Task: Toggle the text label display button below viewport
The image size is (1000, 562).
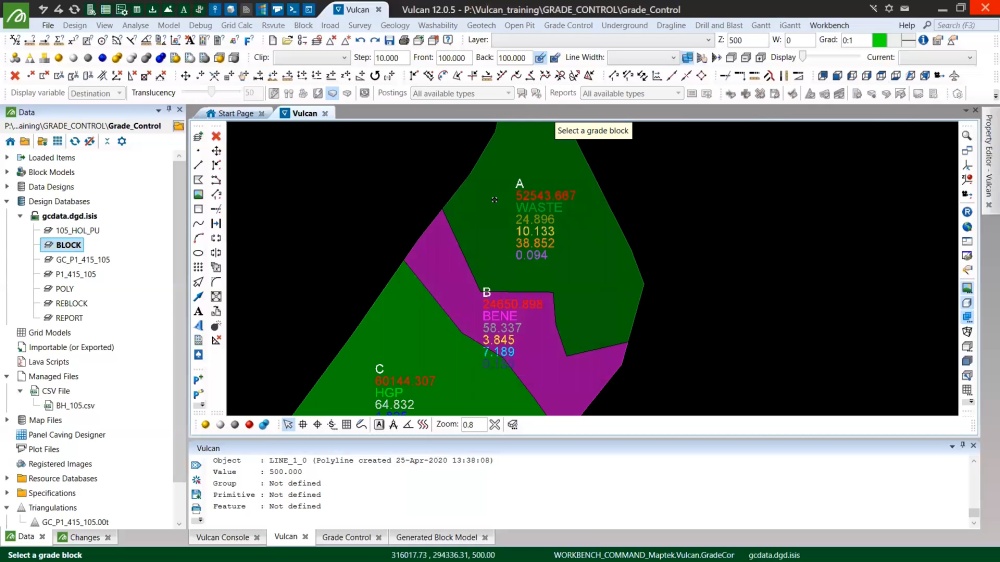Action: [x=379, y=424]
